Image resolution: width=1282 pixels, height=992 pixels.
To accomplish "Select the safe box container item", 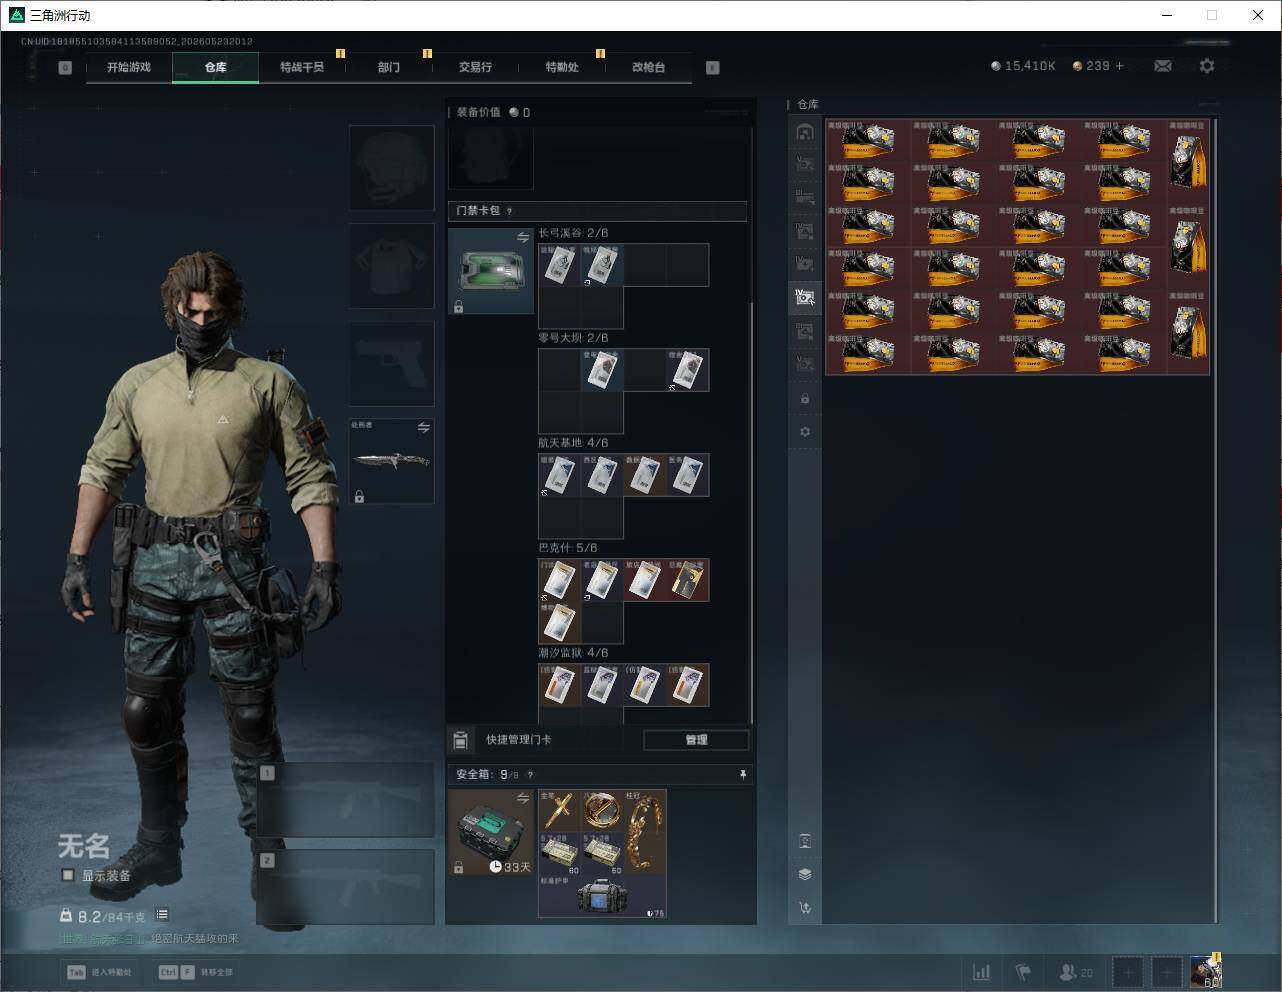I will point(491,832).
